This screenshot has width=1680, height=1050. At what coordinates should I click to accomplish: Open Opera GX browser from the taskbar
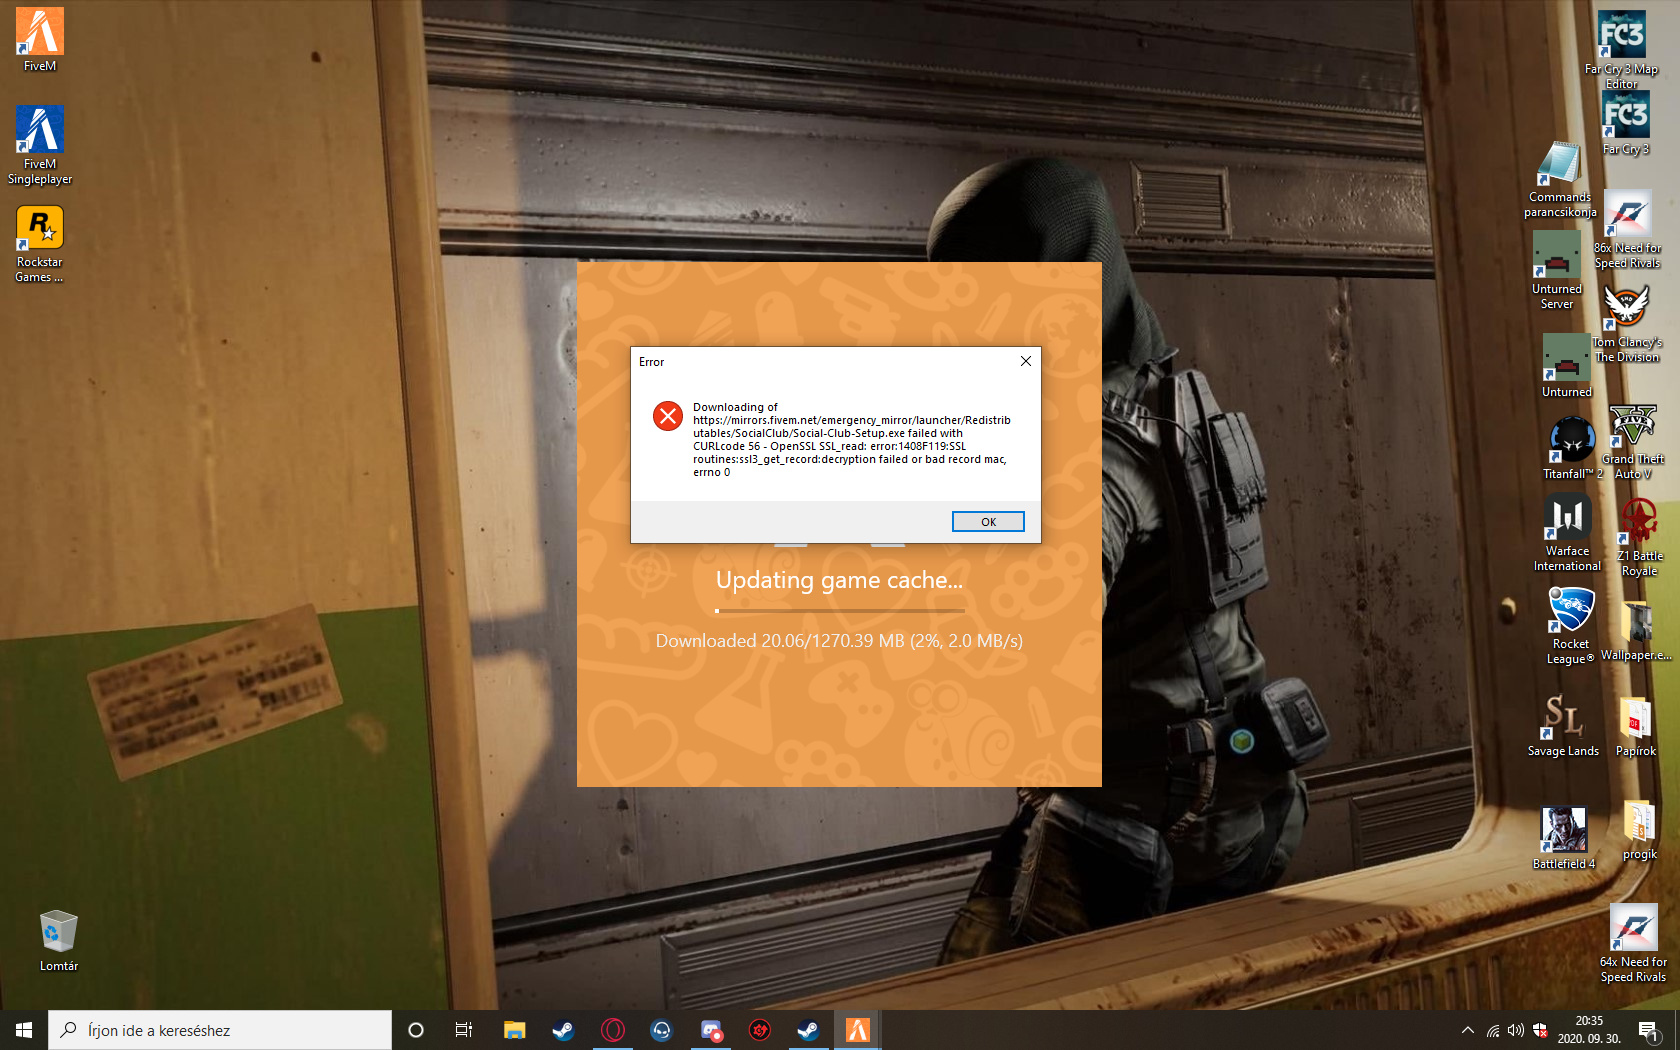pyautogui.click(x=613, y=1030)
